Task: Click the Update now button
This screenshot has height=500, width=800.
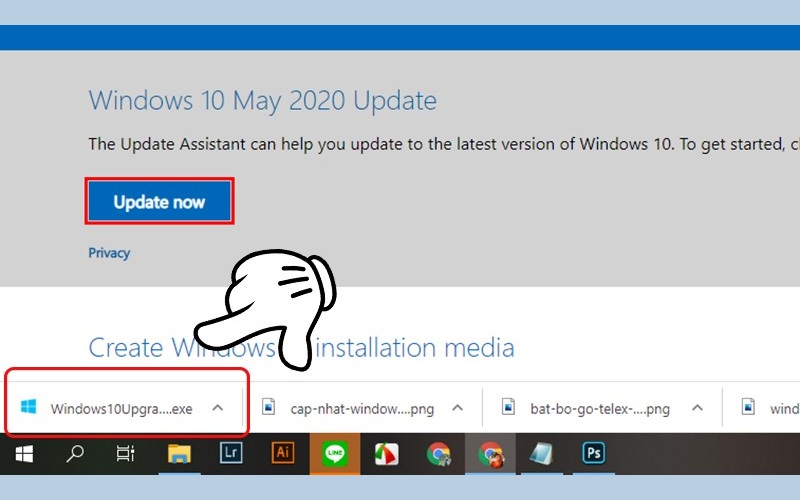Action: (159, 202)
